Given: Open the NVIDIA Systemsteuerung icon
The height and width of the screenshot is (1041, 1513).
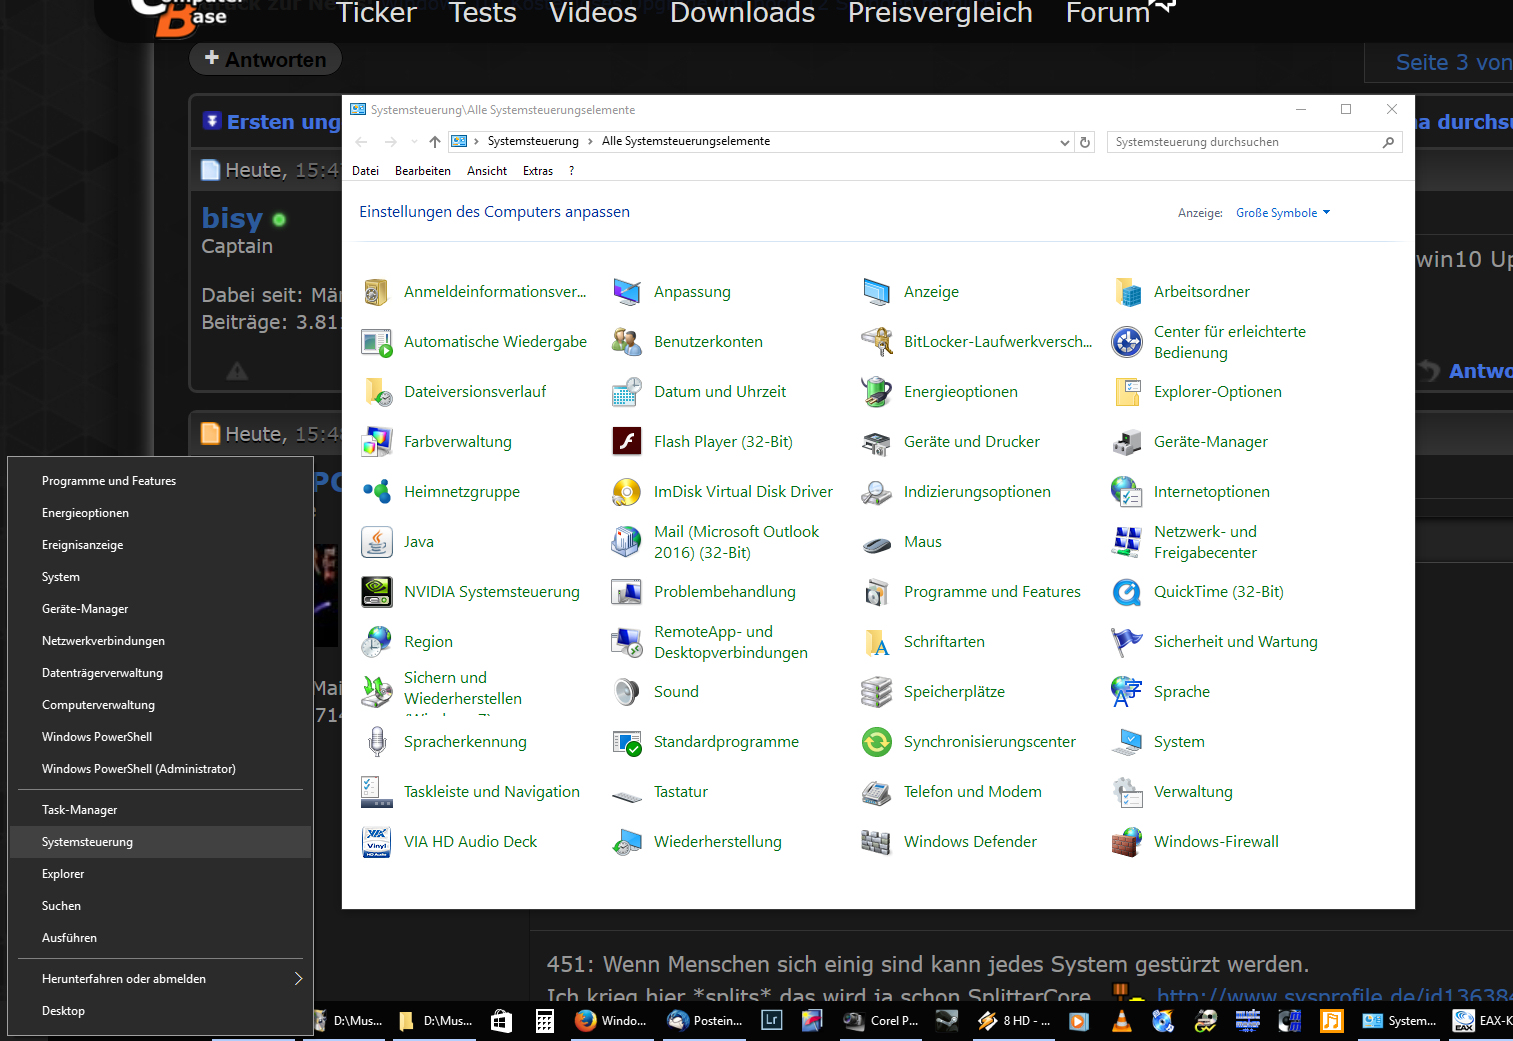Looking at the screenshot, I should tap(377, 592).
